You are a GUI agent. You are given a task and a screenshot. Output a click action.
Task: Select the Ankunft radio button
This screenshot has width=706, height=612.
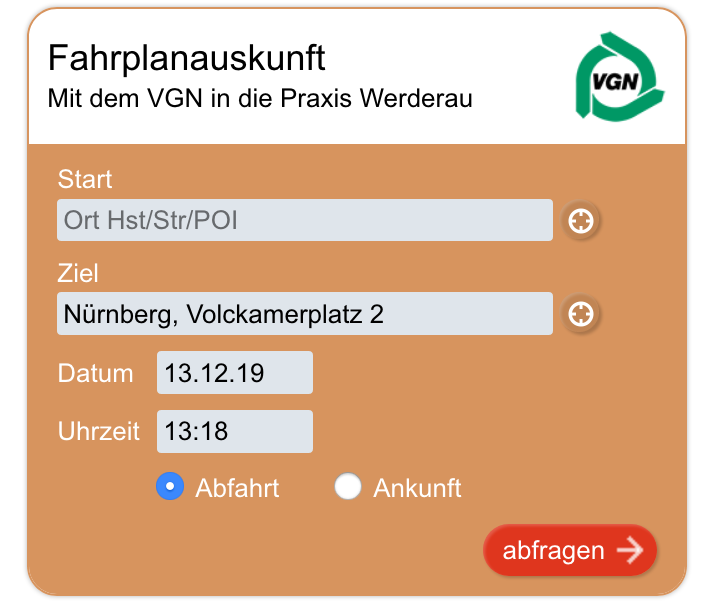[347, 487]
